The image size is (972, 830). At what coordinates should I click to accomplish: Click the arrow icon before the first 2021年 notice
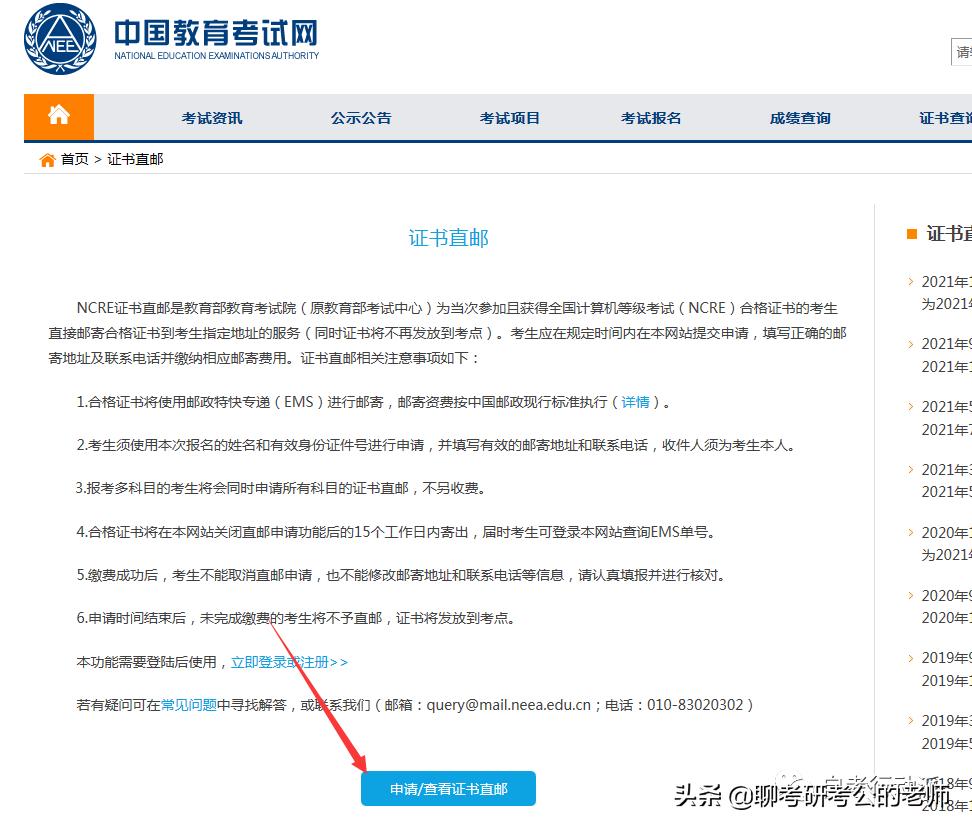click(x=908, y=282)
